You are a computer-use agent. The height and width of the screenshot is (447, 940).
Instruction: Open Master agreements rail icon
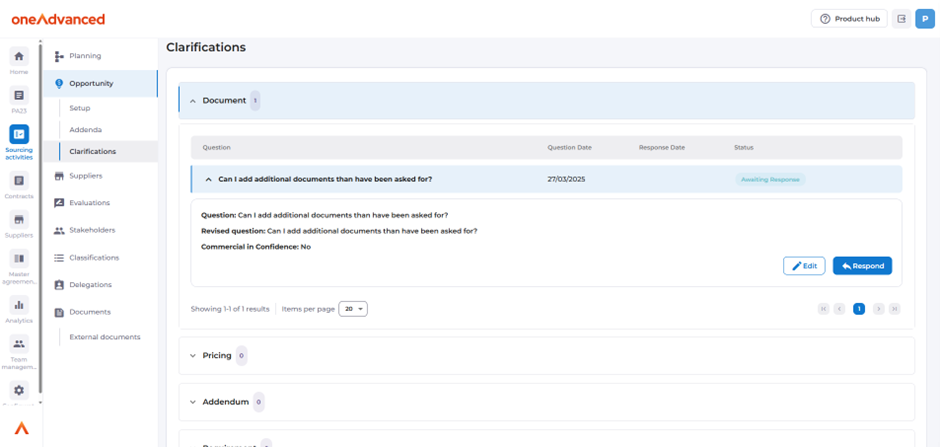pyautogui.click(x=19, y=258)
